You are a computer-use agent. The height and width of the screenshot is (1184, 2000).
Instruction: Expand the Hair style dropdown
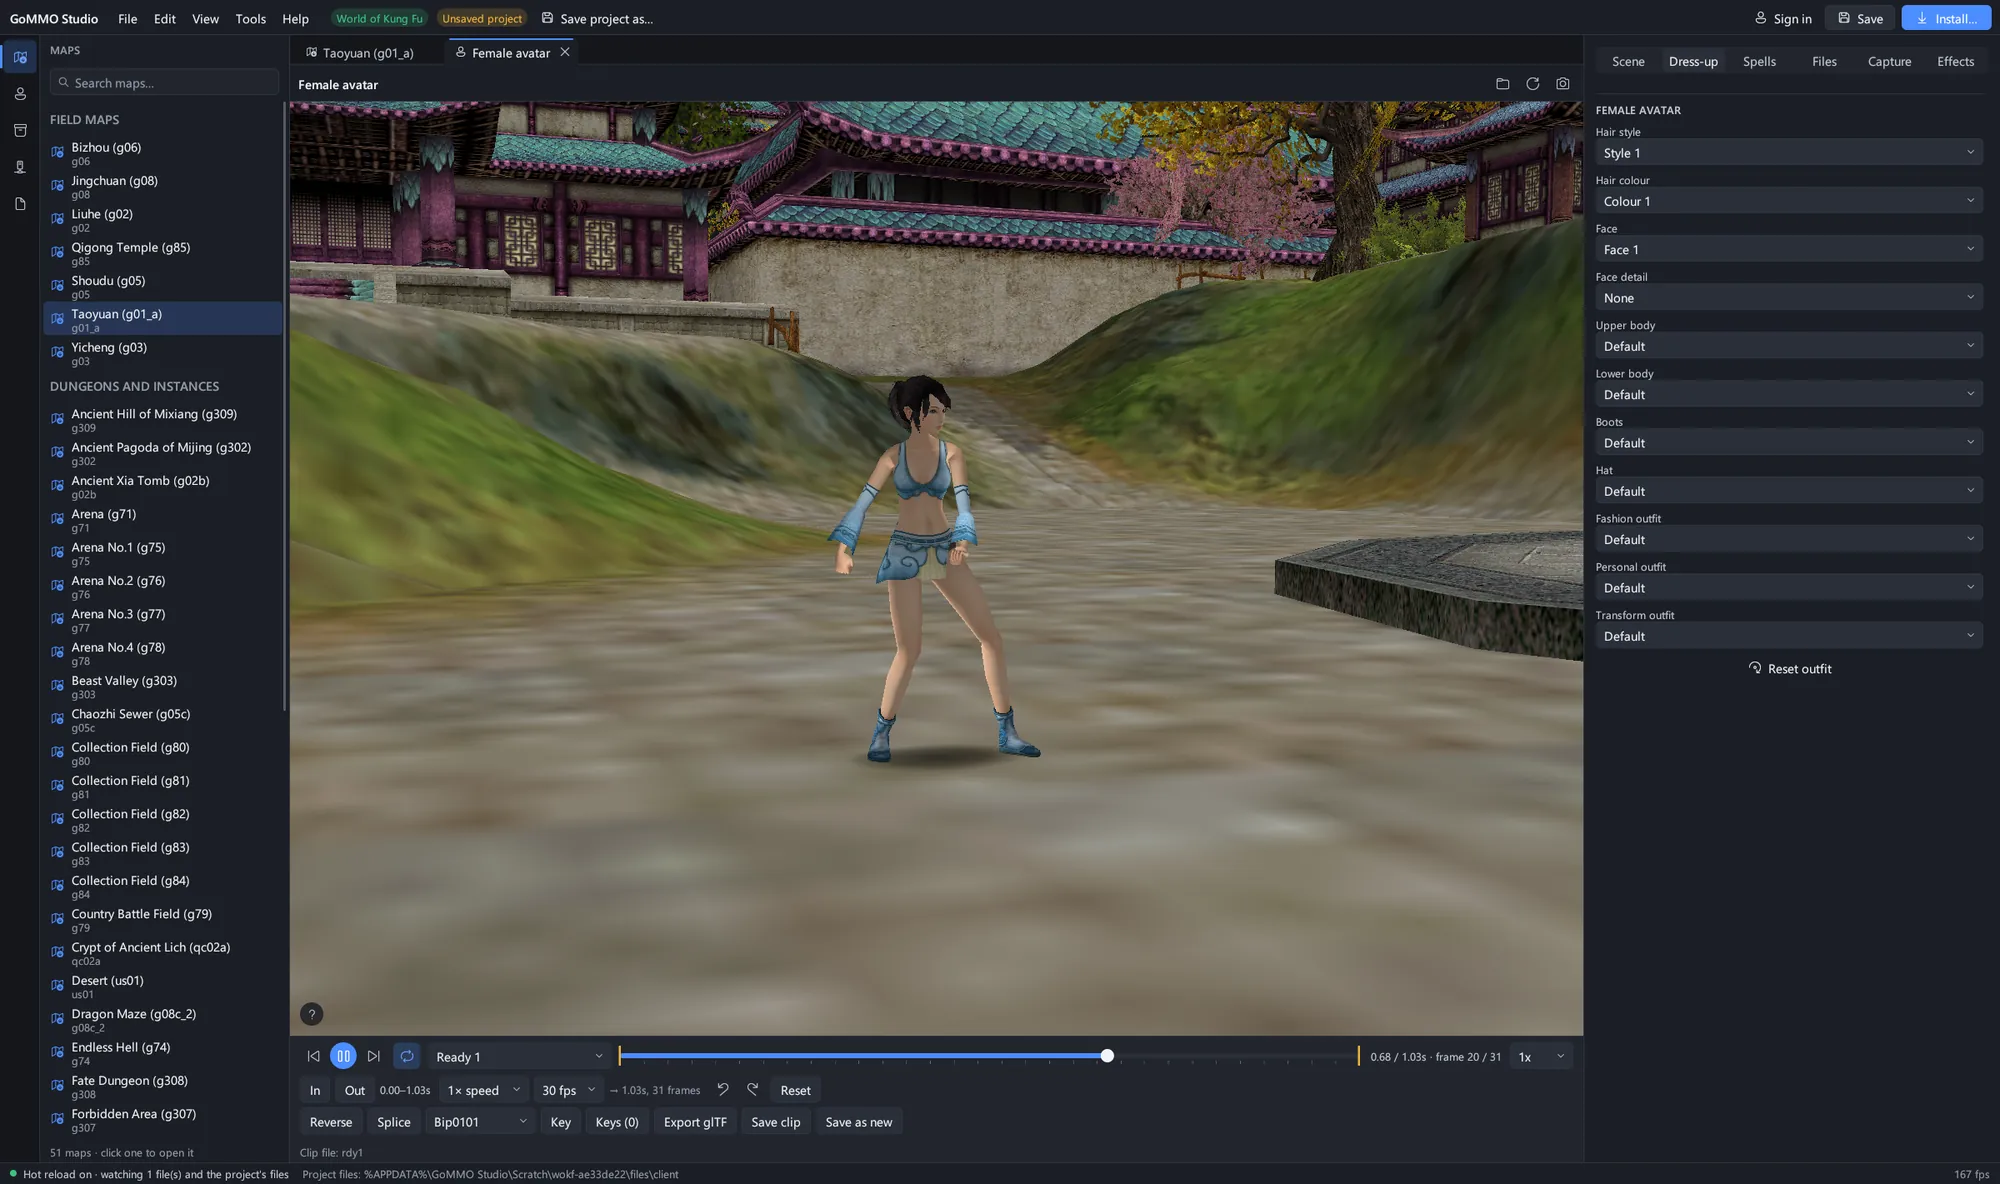(1788, 153)
